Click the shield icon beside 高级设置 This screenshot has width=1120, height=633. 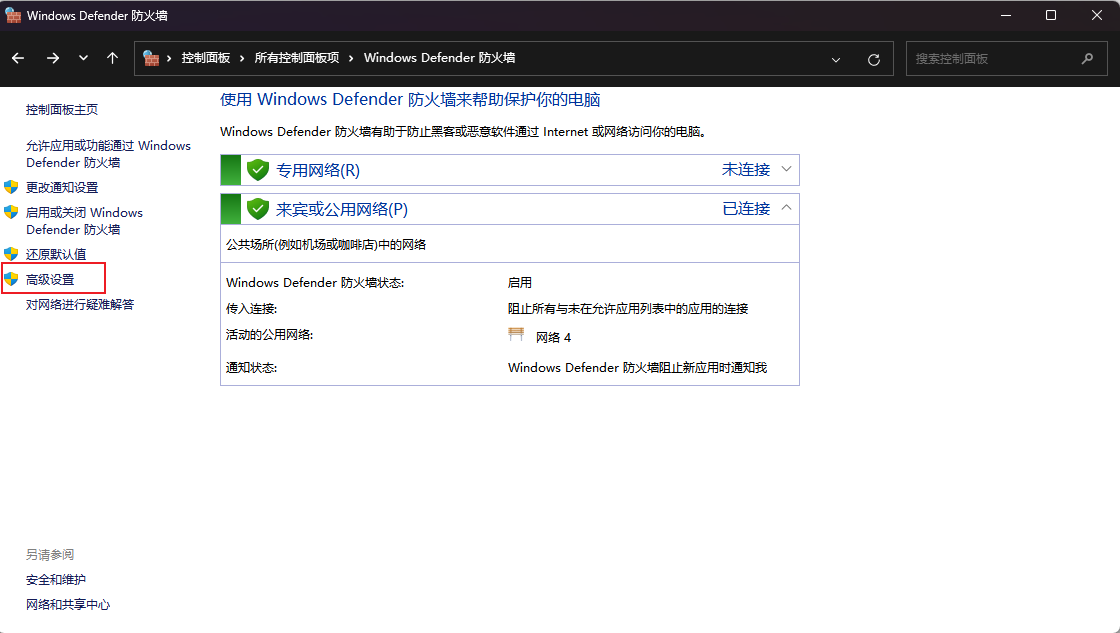point(11,279)
